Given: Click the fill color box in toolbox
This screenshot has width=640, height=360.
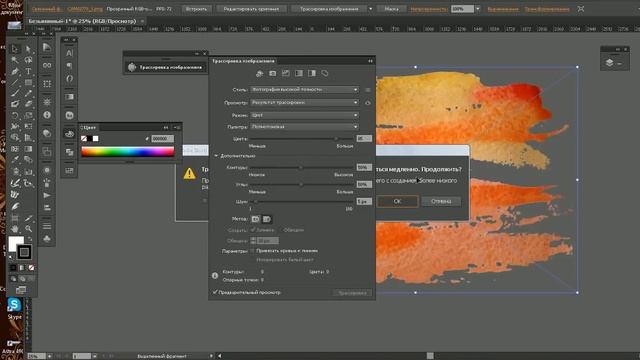Looking at the screenshot, I should (x=15, y=242).
